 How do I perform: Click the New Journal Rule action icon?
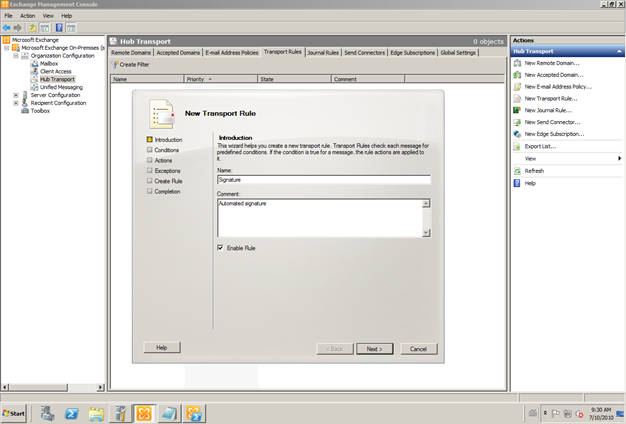click(x=517, y=110)
